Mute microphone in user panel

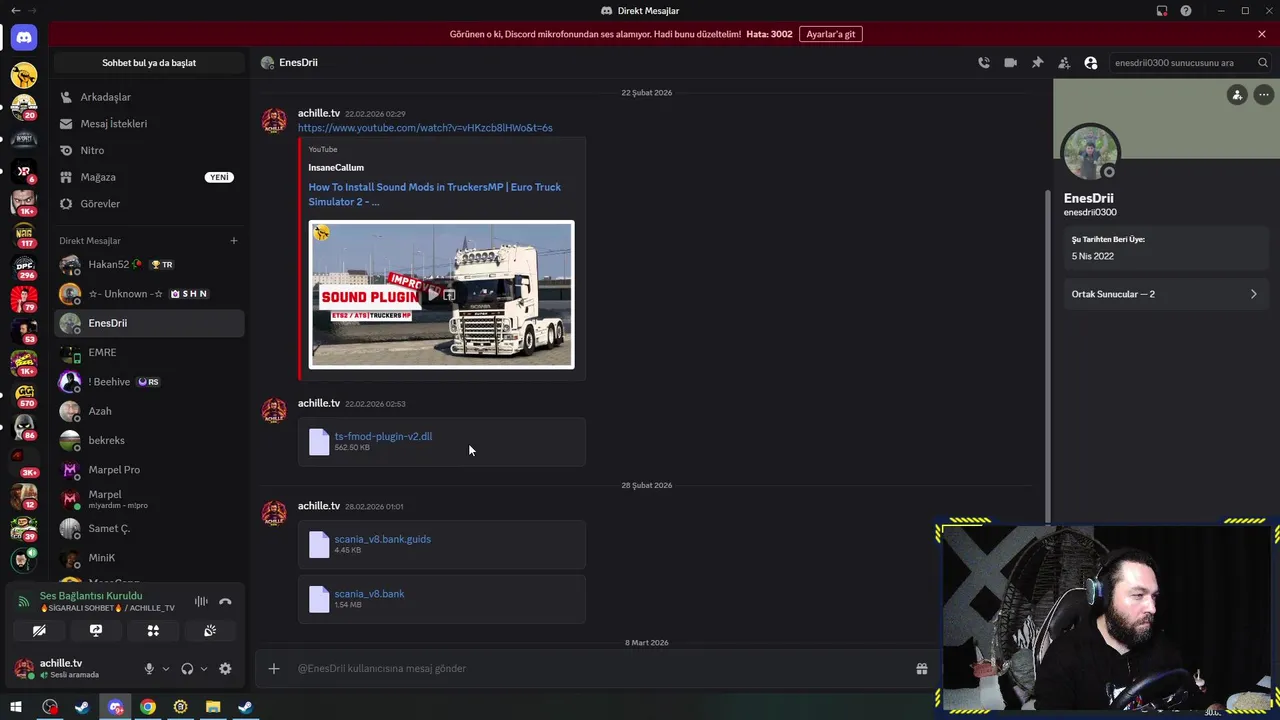(x=149, y=669)
